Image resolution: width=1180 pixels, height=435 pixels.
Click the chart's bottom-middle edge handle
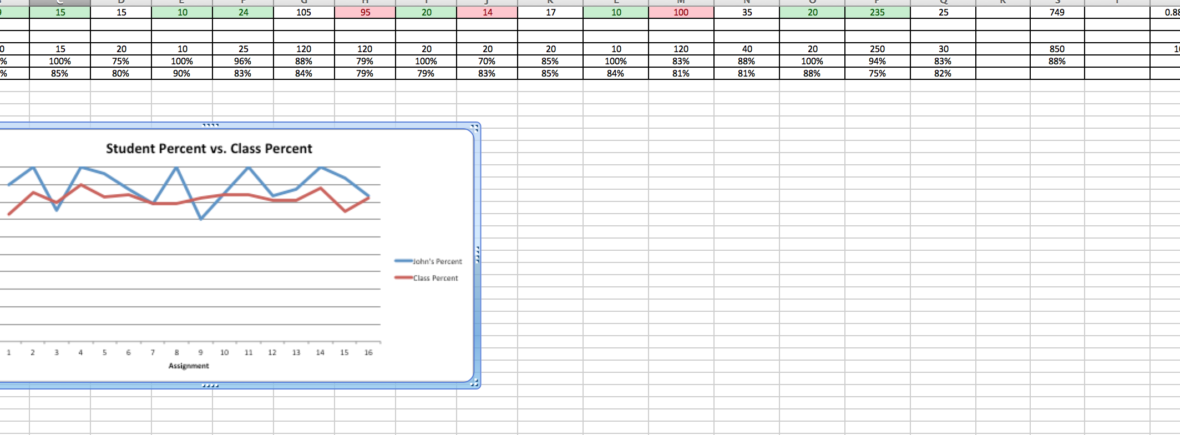[209, 384]
